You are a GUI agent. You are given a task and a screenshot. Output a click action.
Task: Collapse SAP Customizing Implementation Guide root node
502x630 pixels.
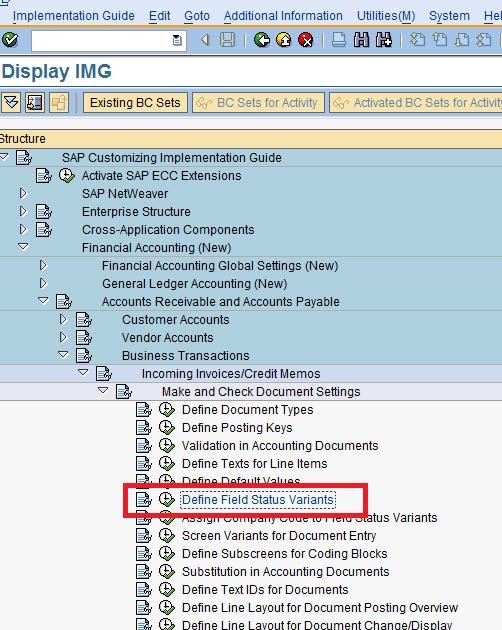pos(4,157)
